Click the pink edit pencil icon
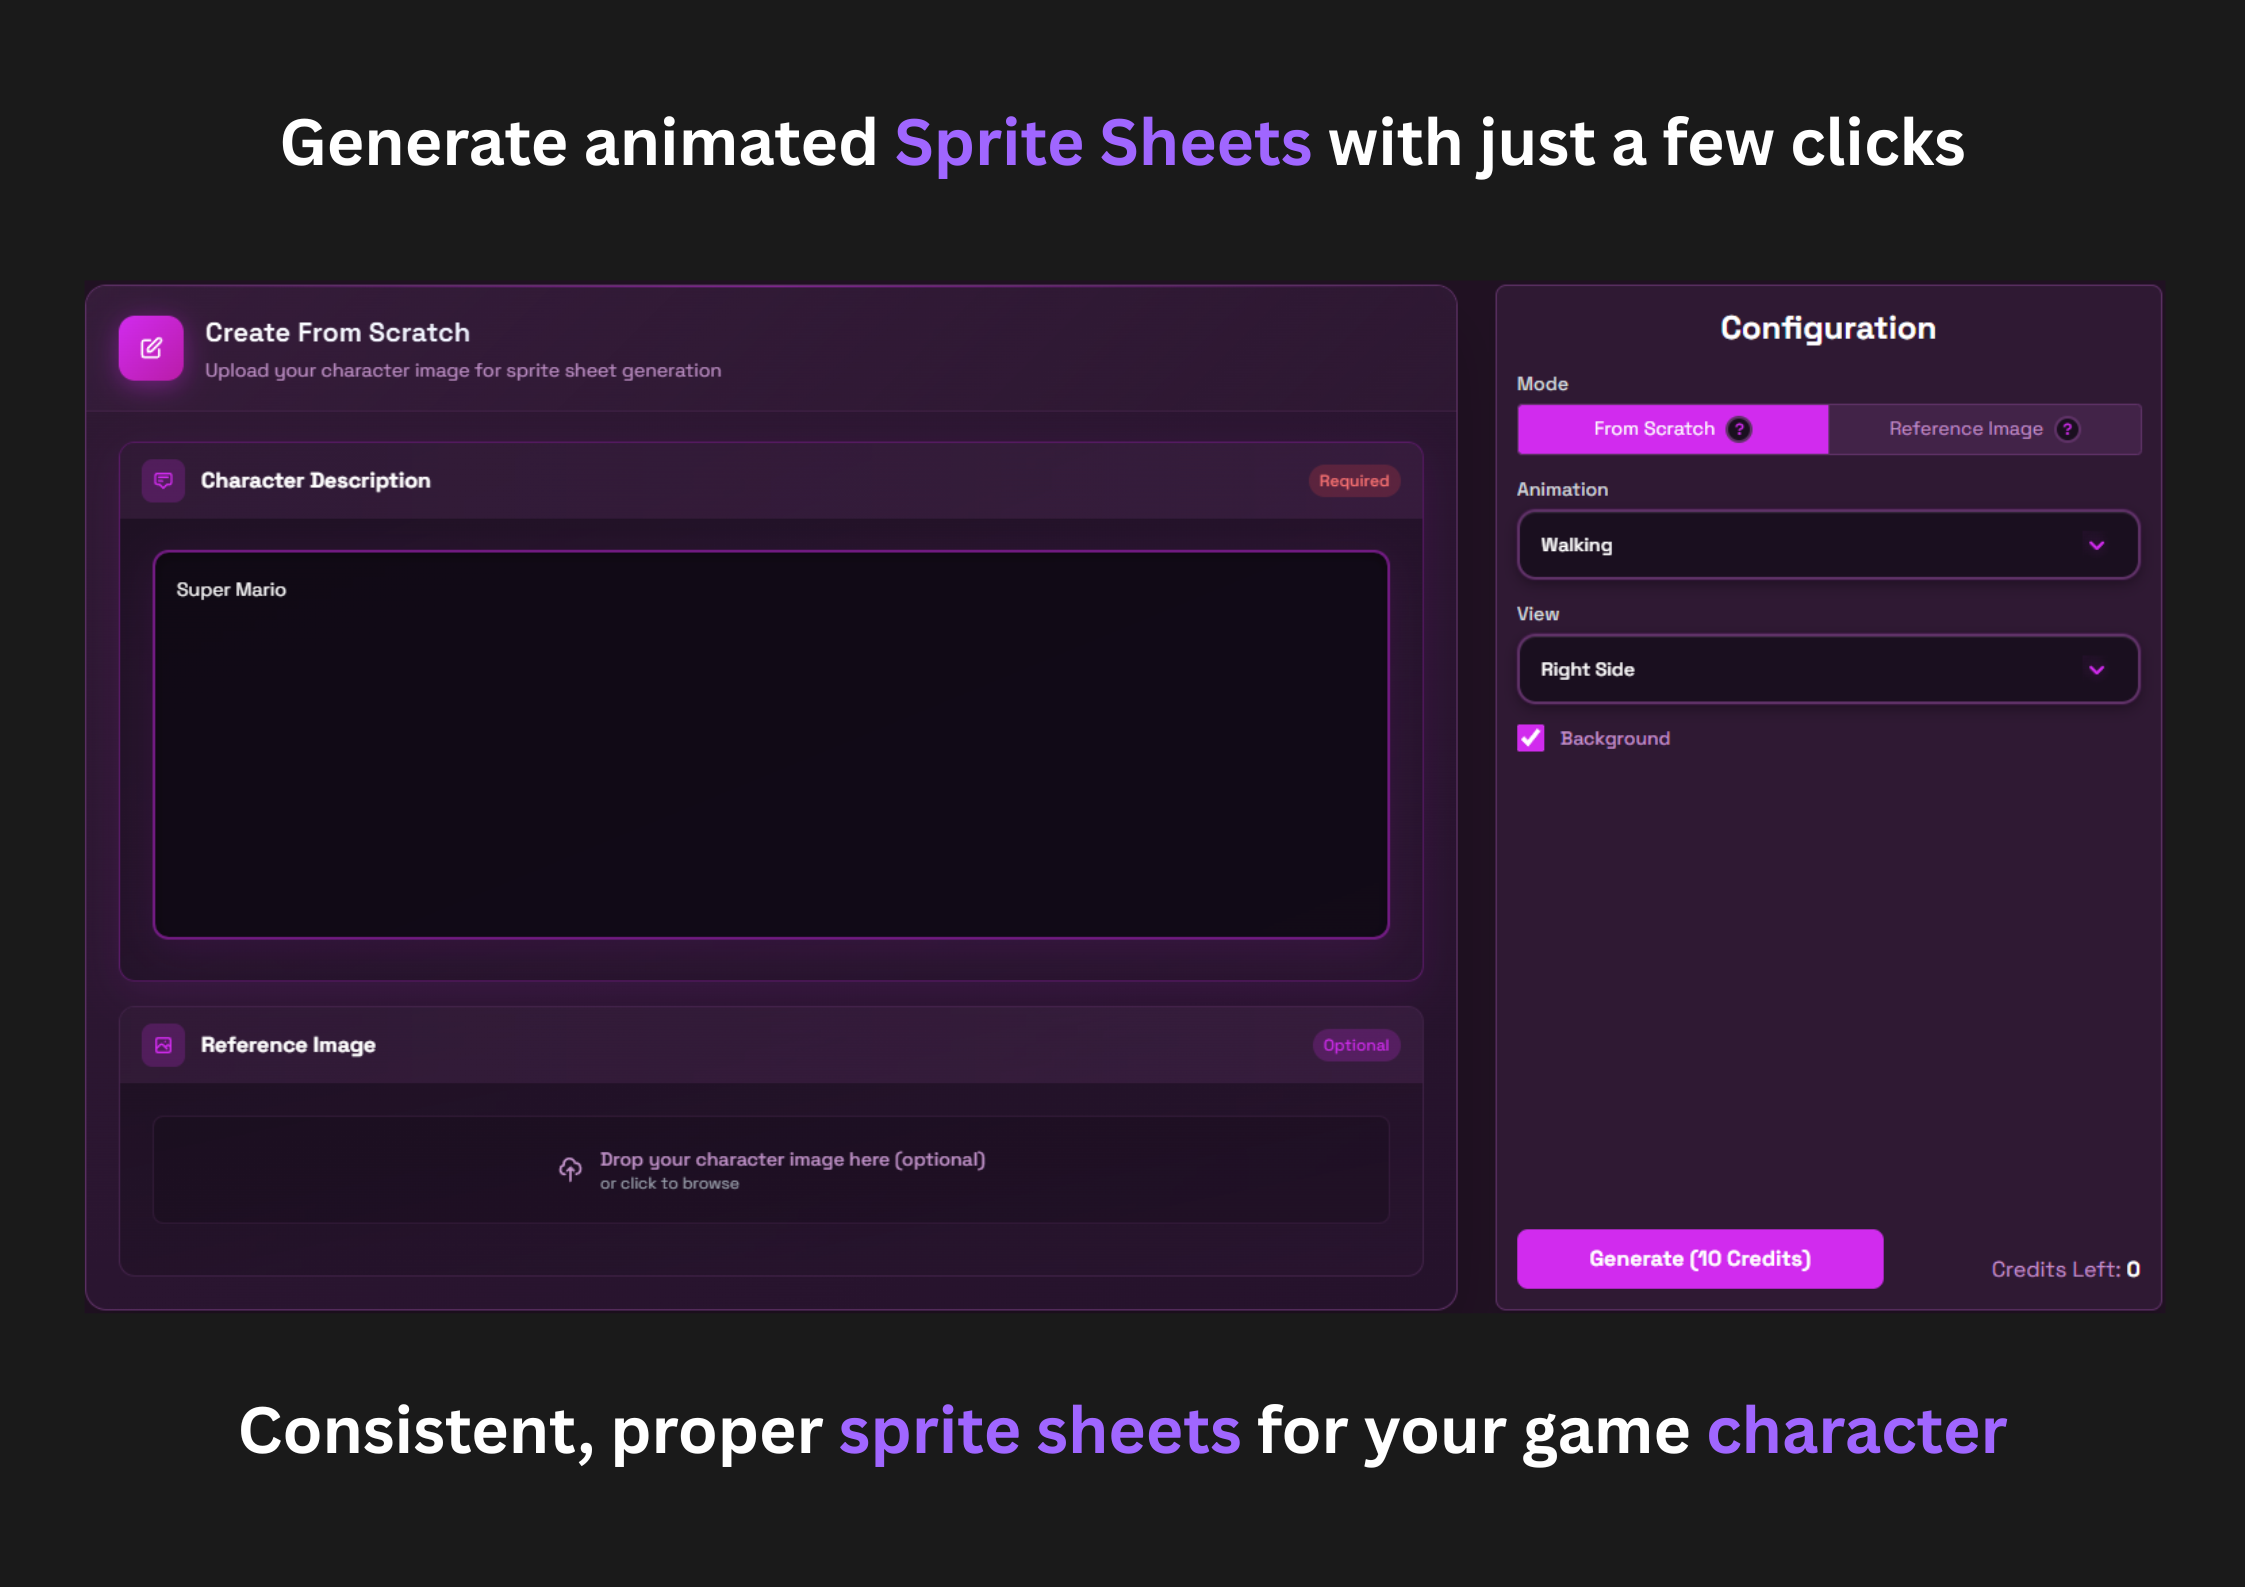 [x=151, y=348]
